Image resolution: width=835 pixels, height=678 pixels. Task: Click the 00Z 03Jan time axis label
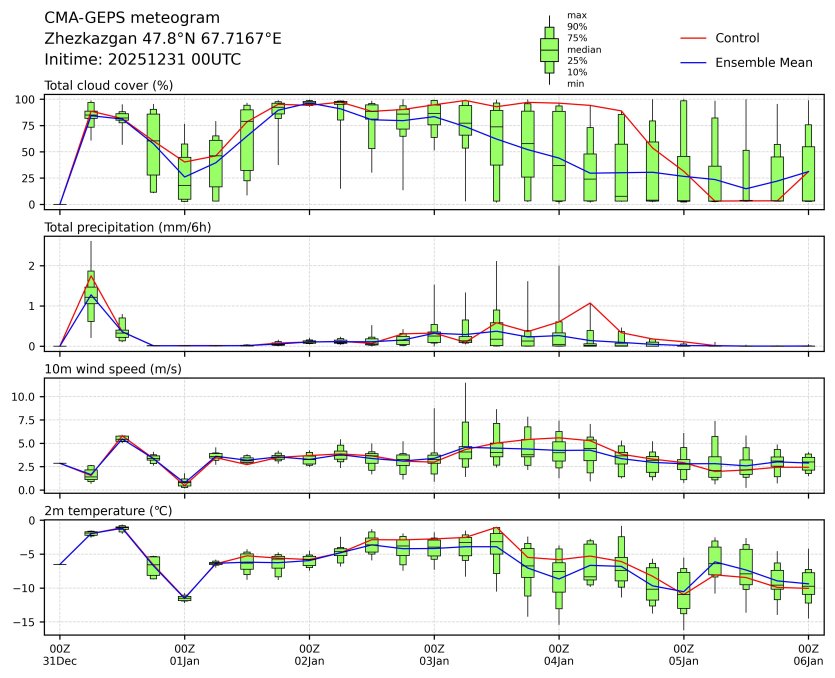(x=434, y=655)
